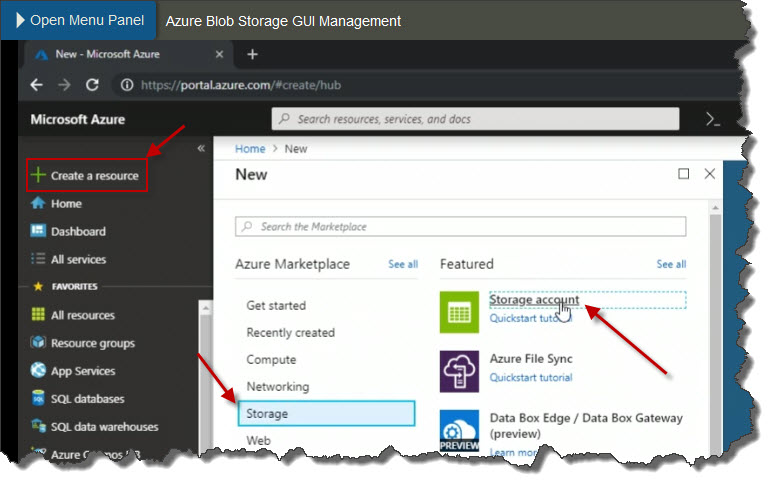The image size is (777, 489).
Task: Select the Storage marketplace category
Action: (x=327, y=414)
